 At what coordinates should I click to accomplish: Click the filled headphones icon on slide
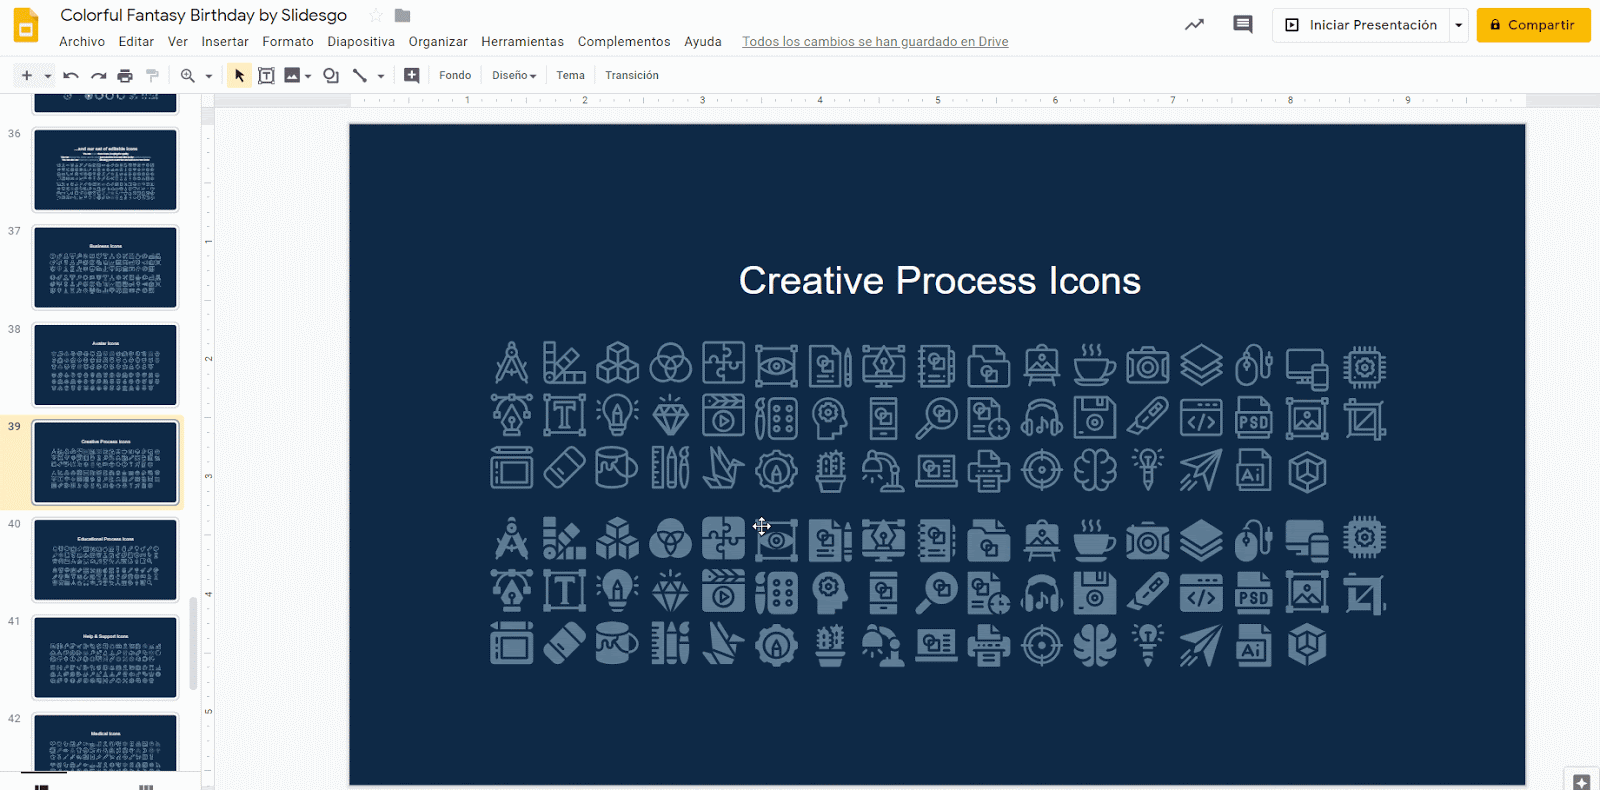coord(1041,593)
